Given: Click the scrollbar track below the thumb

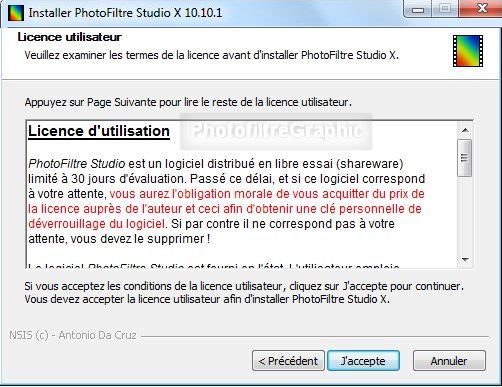Looking at the screenshot, I should click(465, 214).
